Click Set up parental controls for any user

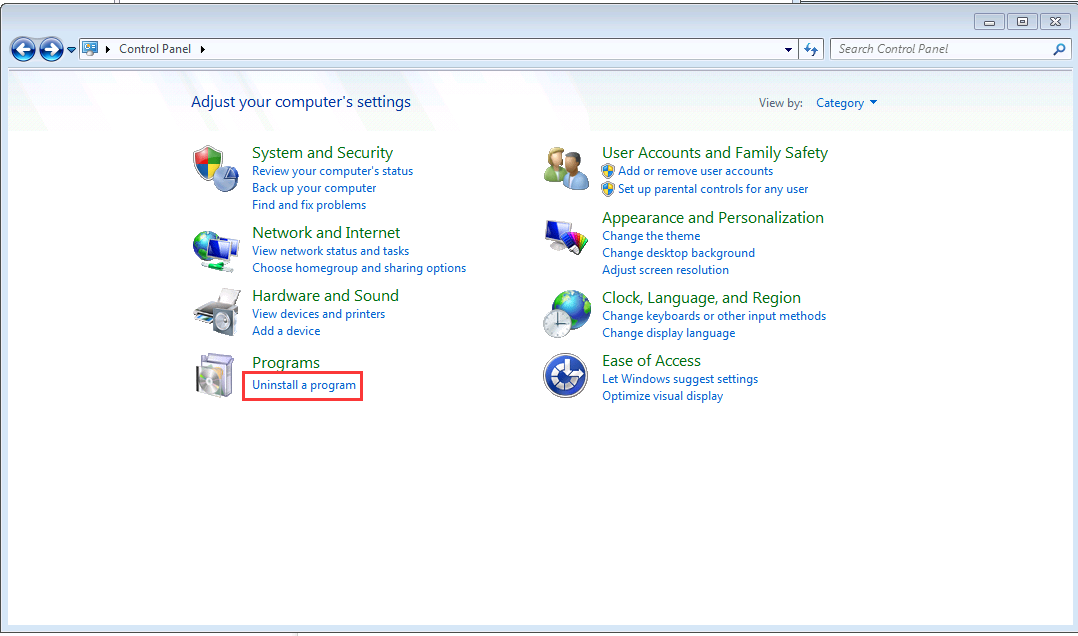(x=713, y=189)
